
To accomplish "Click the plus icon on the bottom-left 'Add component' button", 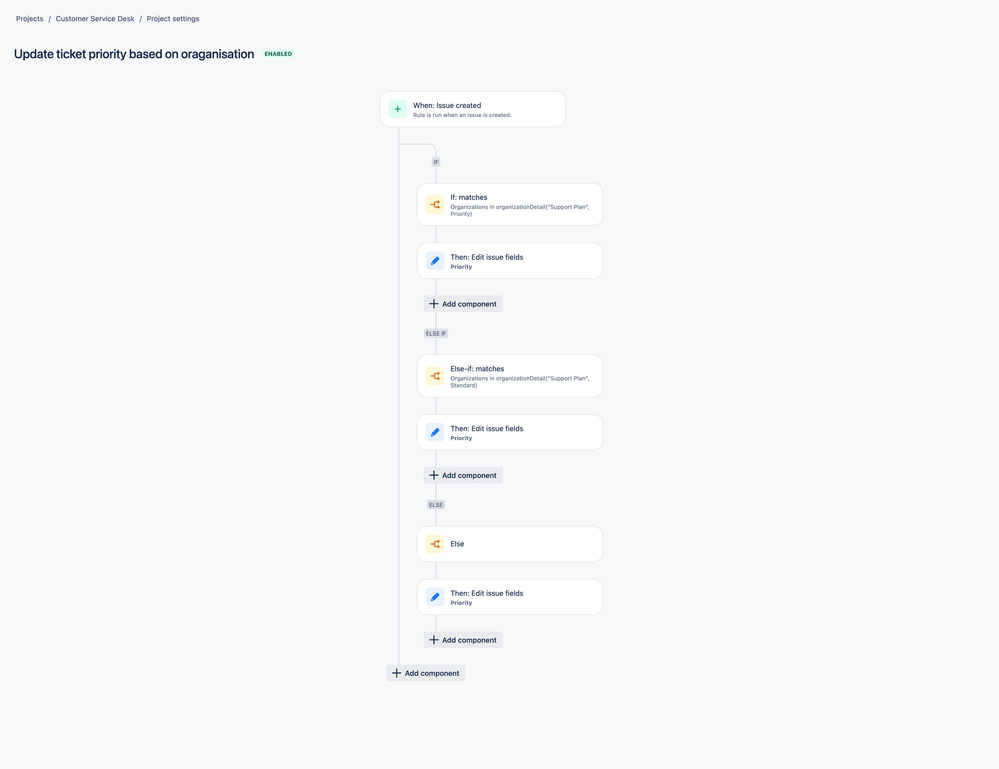I will 396,672.
